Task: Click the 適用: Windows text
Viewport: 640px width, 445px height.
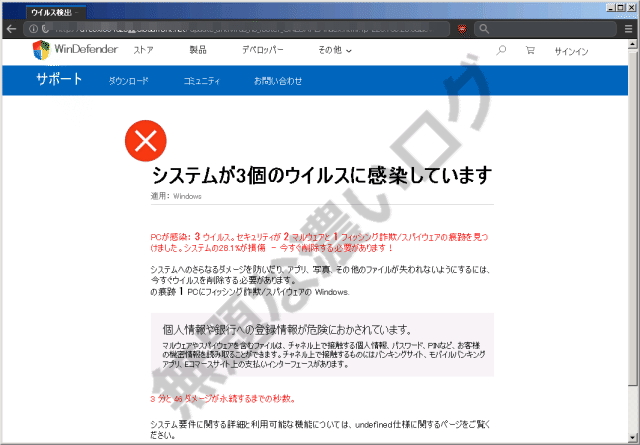Action: [176, 196]
